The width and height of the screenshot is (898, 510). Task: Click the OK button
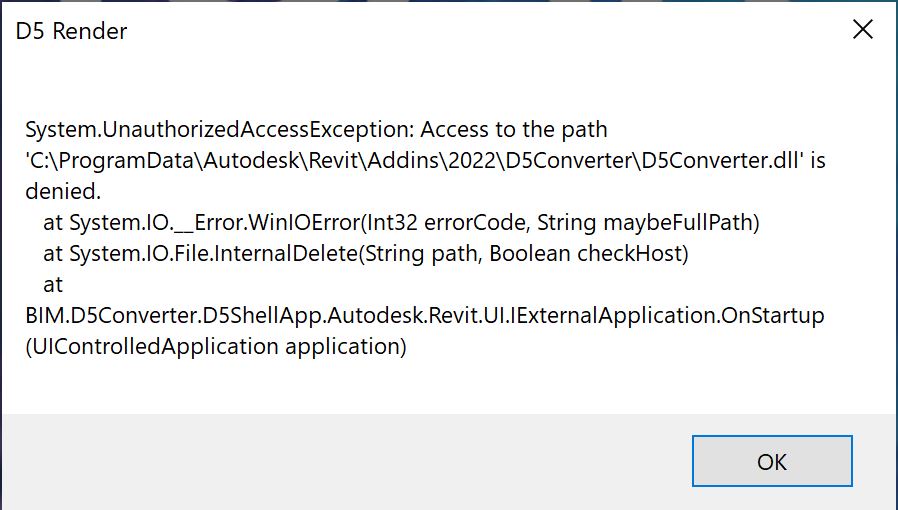[x=772, y=461]
